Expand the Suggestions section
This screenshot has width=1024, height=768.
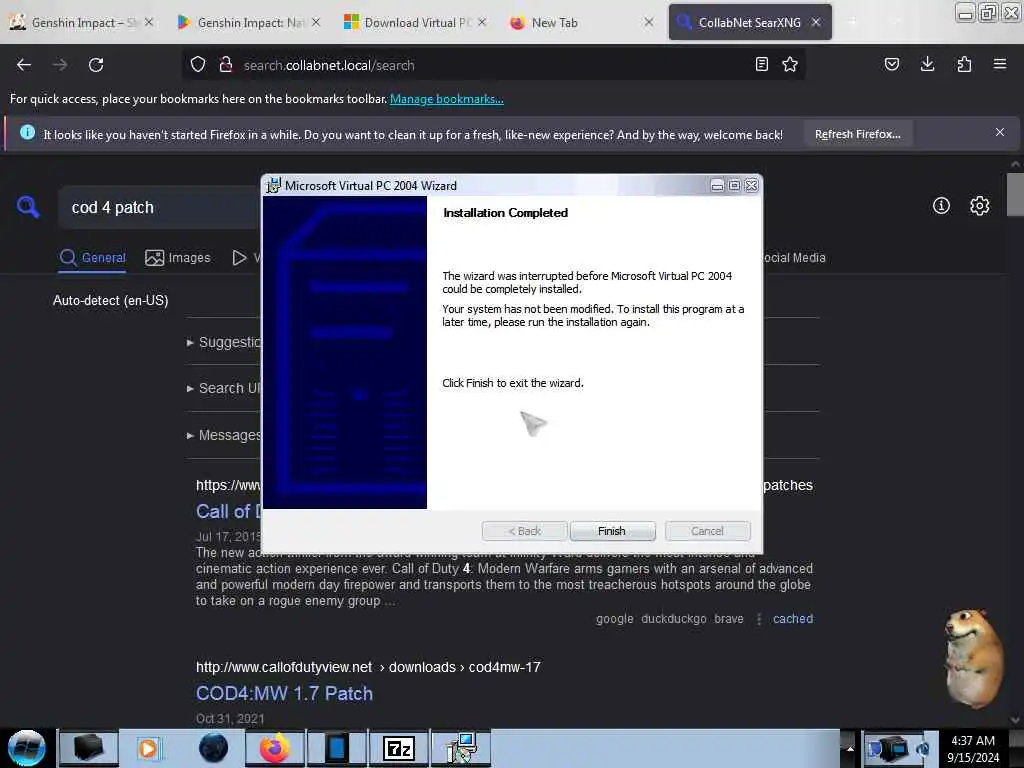point(224,342)
